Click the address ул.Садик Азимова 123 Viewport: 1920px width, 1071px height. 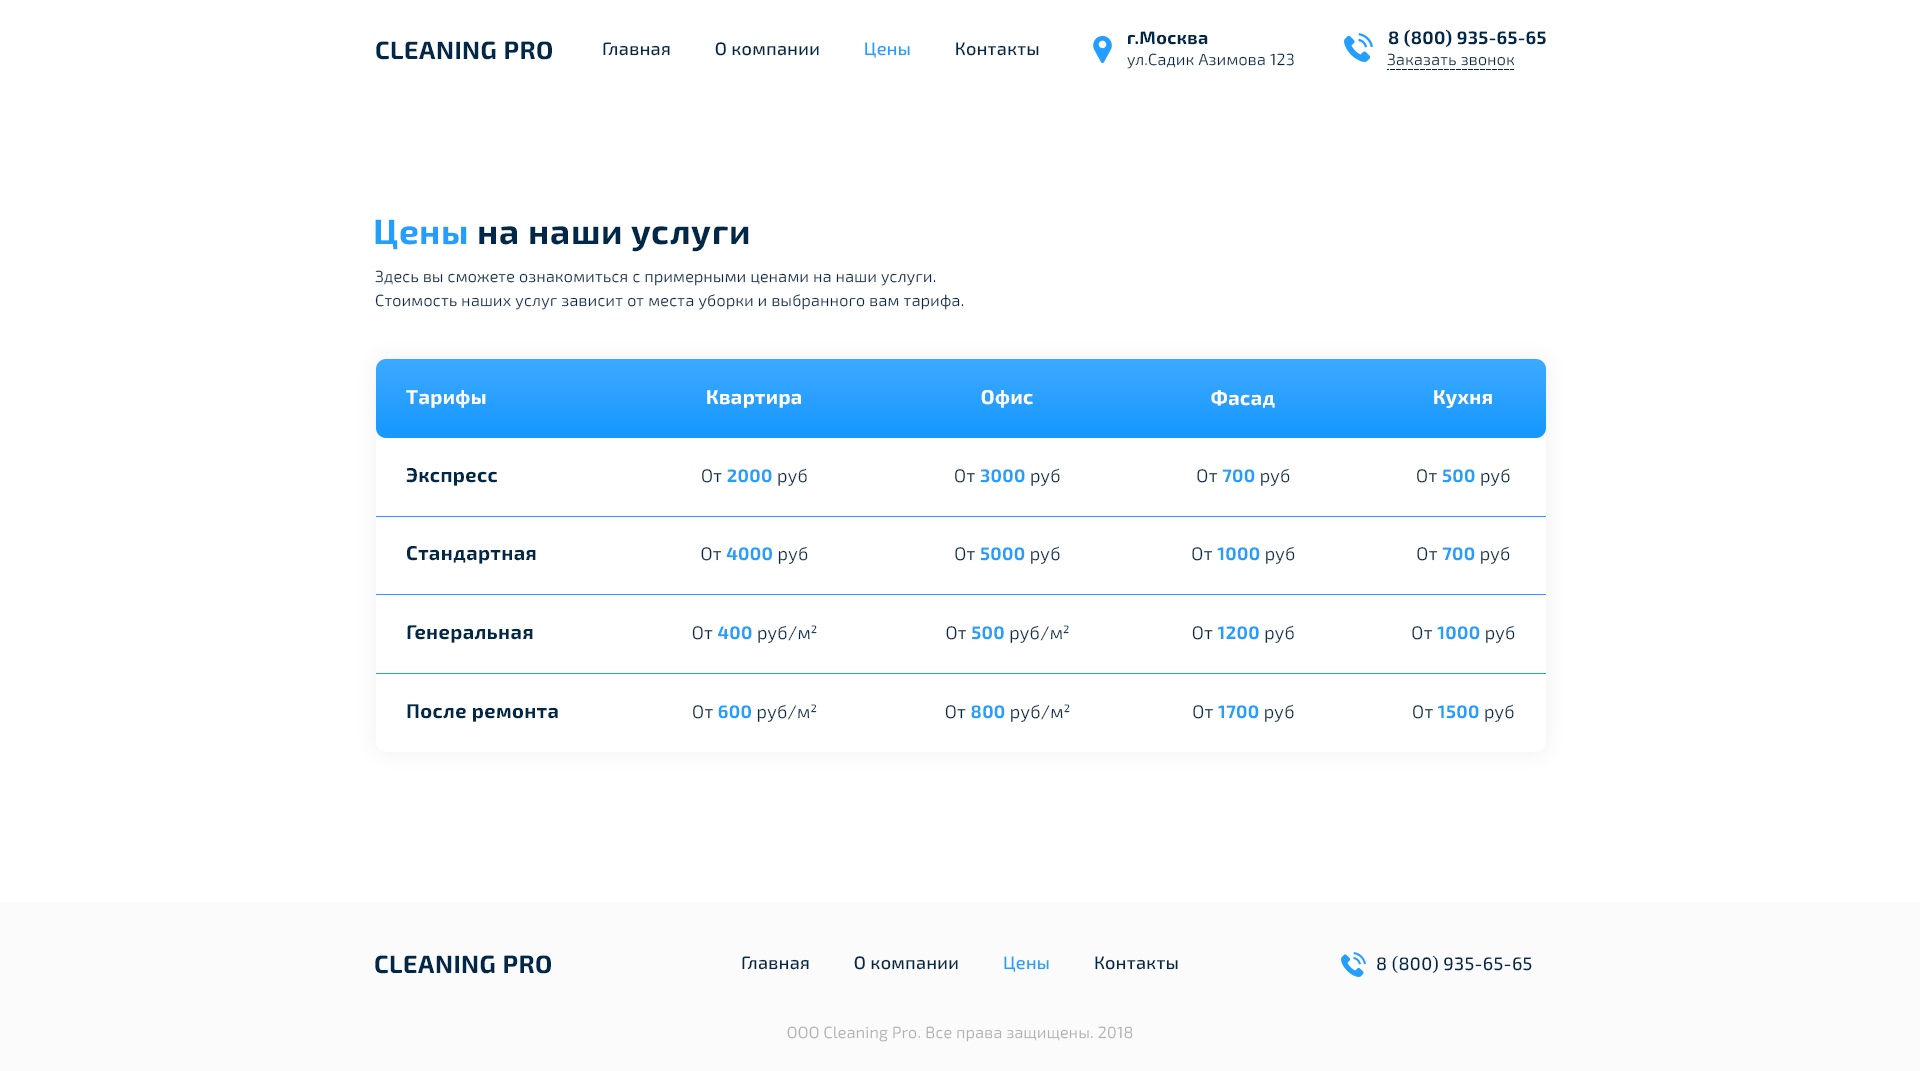[x=1210, y=60]
